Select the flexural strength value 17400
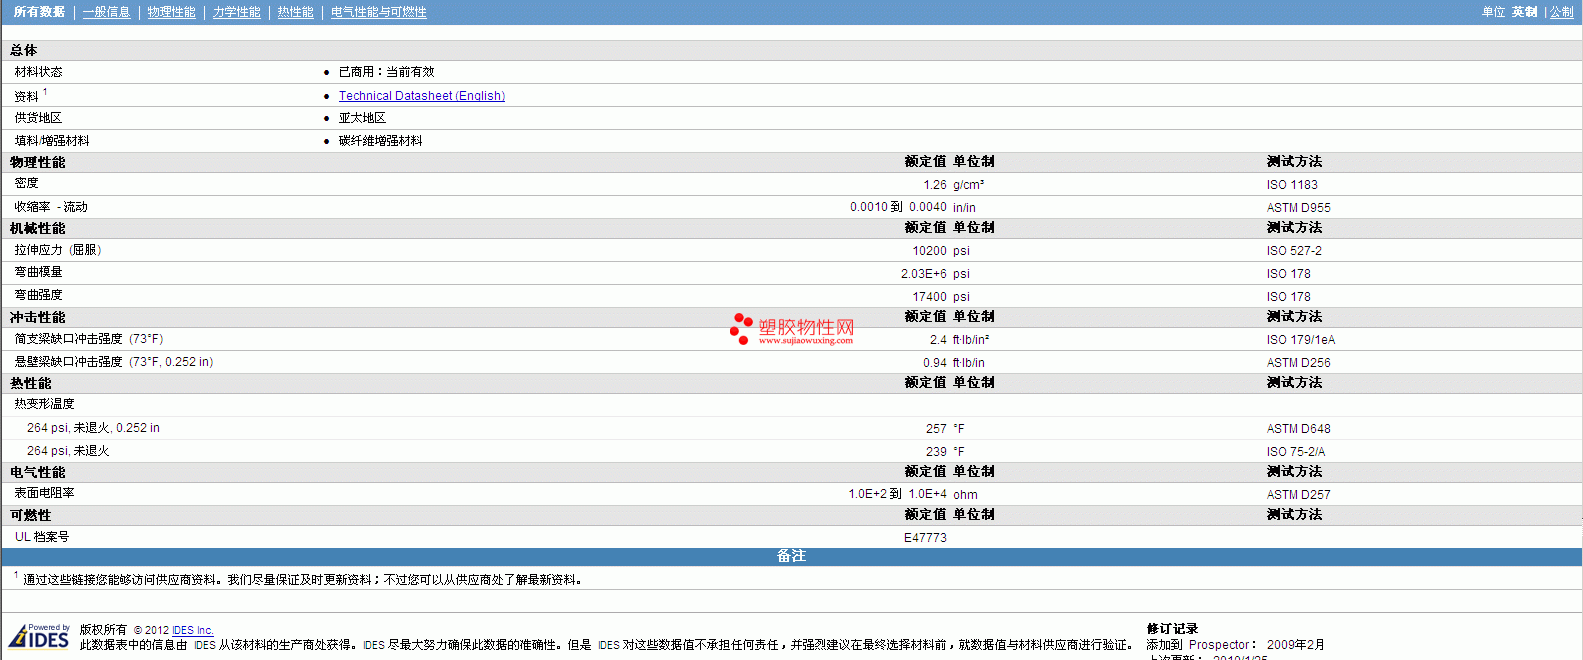Screen dimensions: 1583x660 929,297
